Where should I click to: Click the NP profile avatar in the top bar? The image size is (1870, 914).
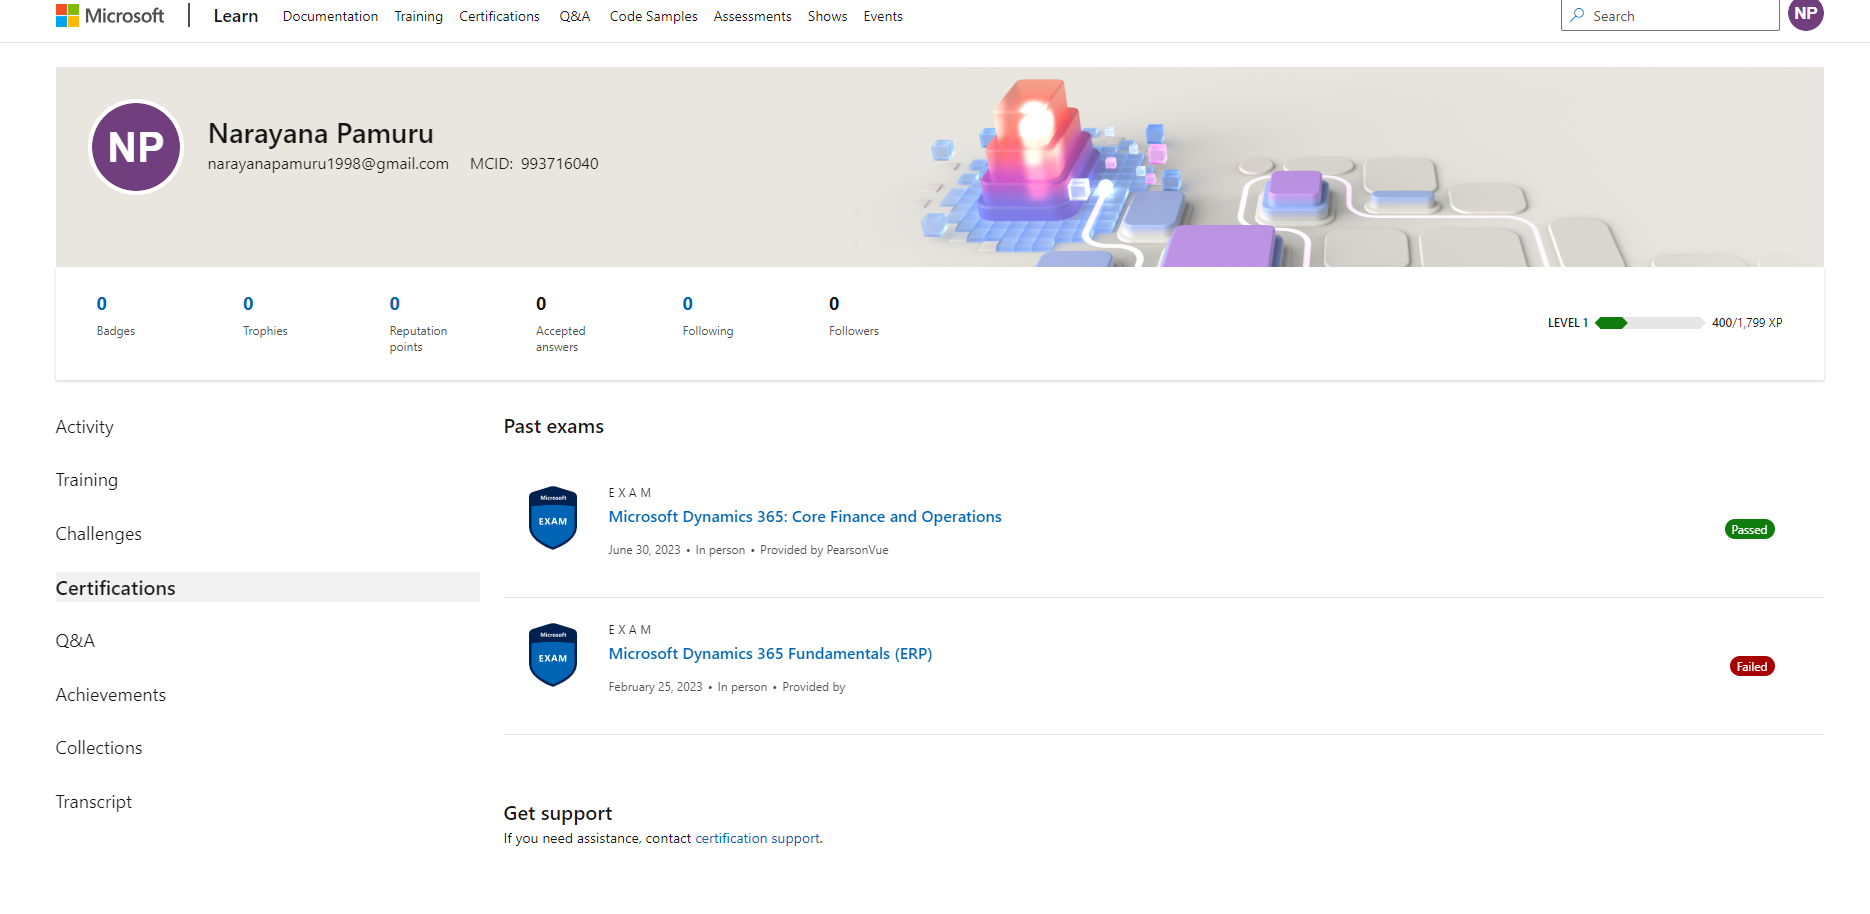point(1805,15)
